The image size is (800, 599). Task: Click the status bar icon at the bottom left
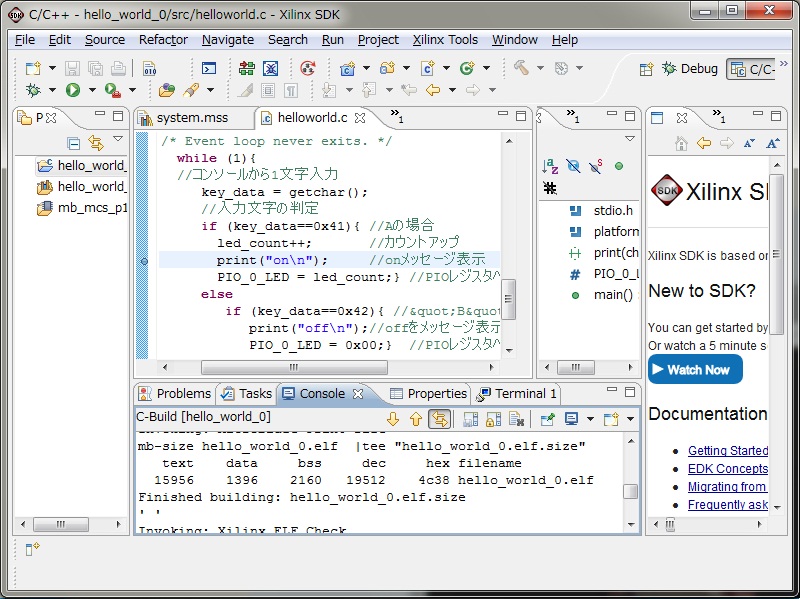[33, 549]
